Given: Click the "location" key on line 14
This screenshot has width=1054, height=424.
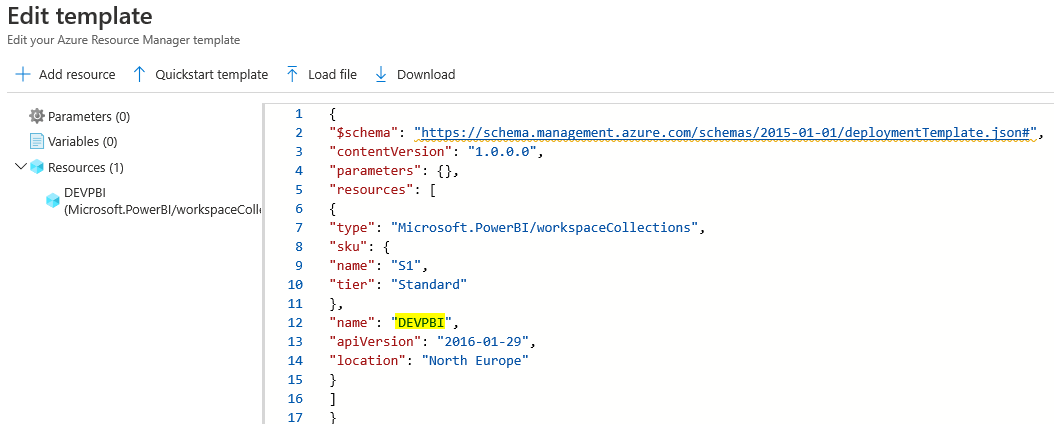Looking at the screenshot, I should click(x=366, y=361).
